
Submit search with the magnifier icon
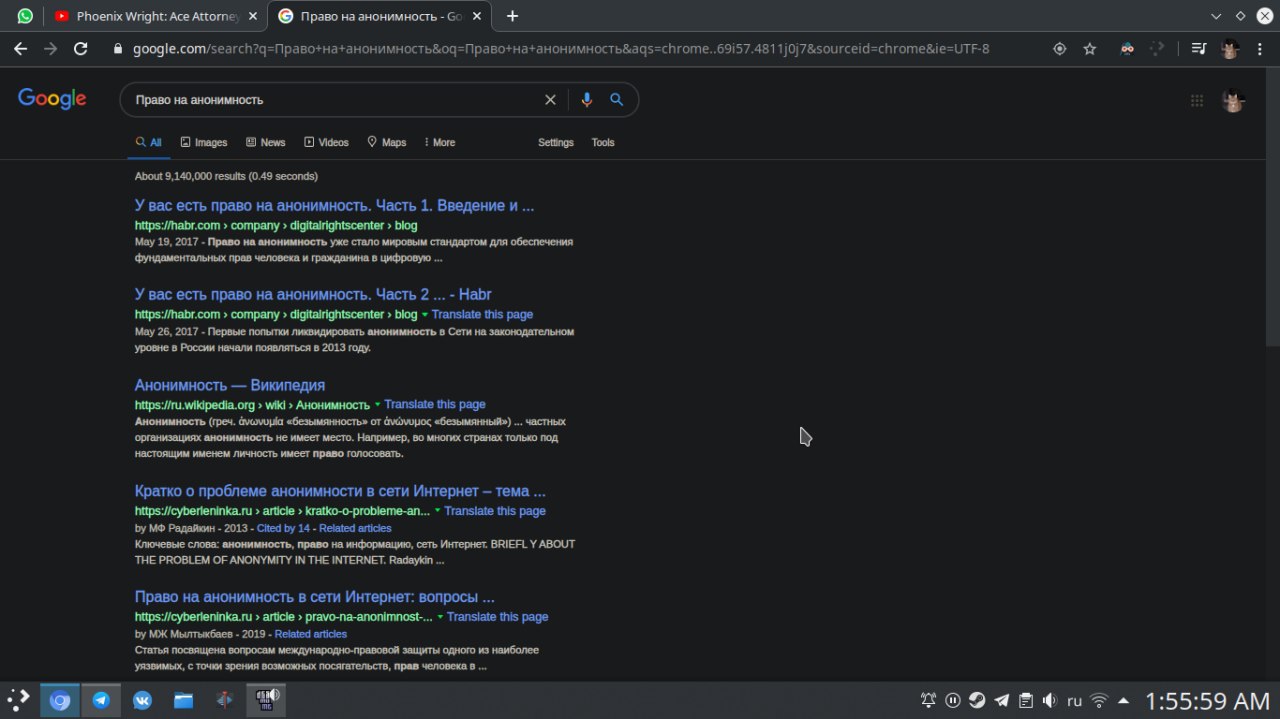click(617, 100)
